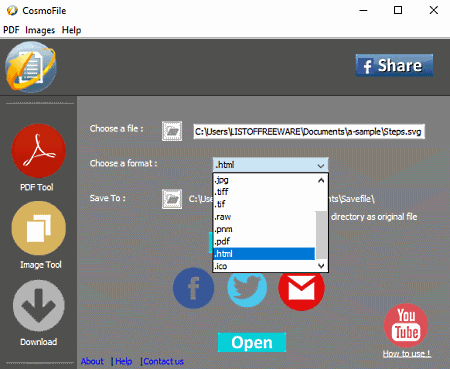
Task: Click the Facebook Share button
Action: click(394, 65)
